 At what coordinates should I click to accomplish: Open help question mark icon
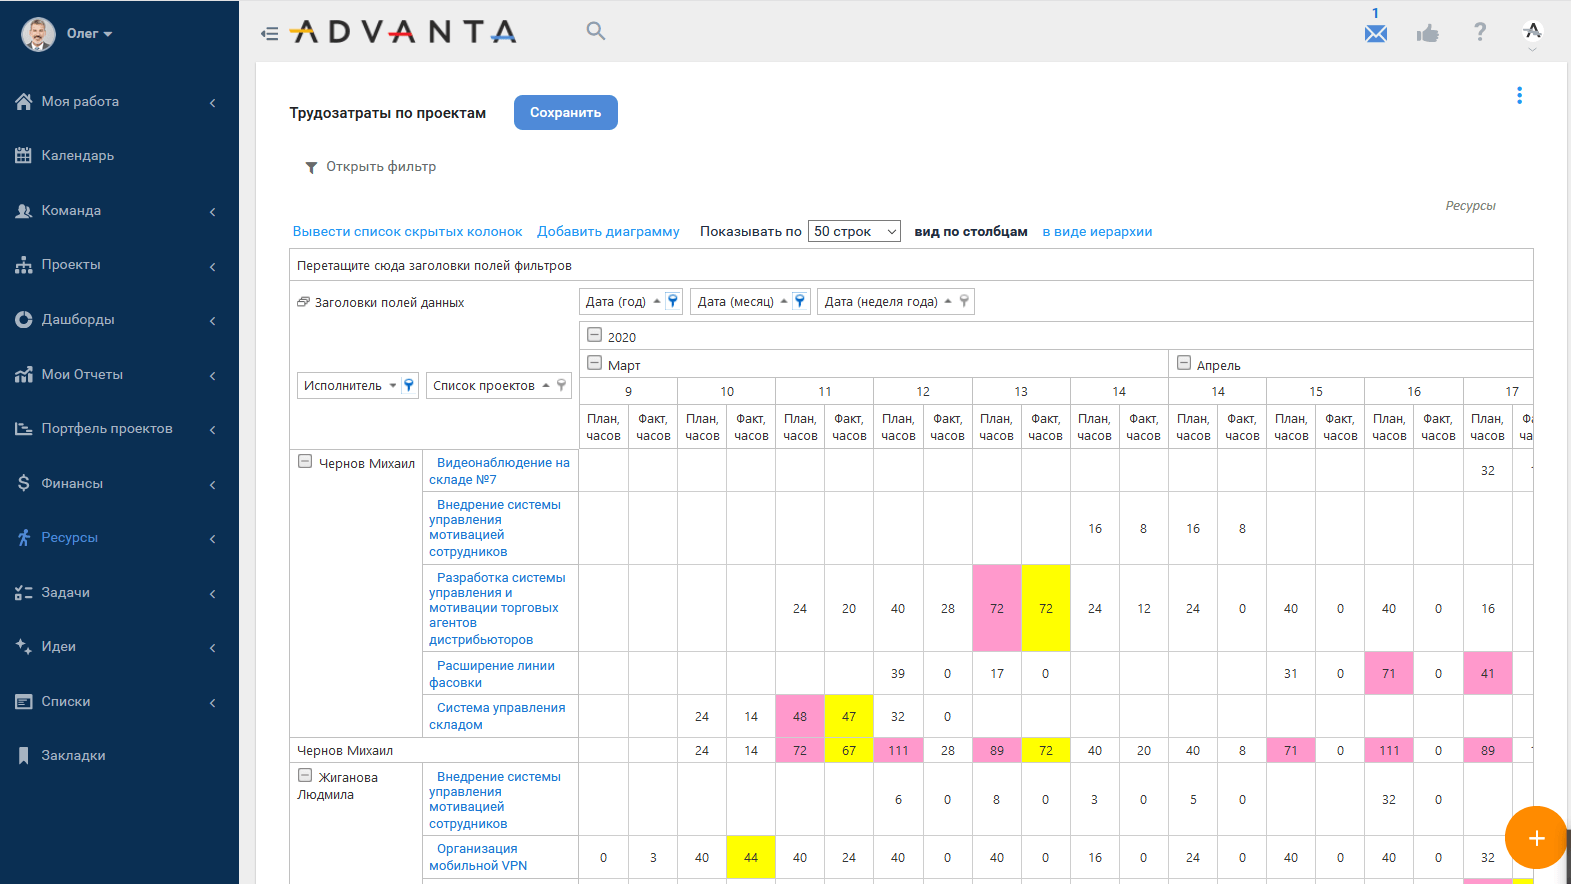coord(1480,32)
